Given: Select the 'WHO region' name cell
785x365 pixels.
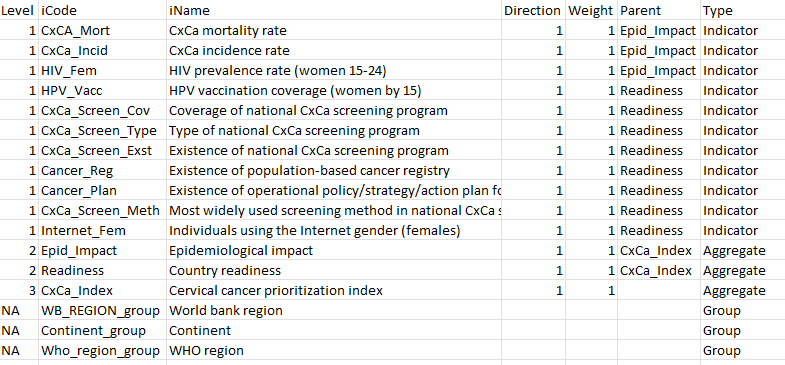Looking at the screenshot, I should click(334, 350).
